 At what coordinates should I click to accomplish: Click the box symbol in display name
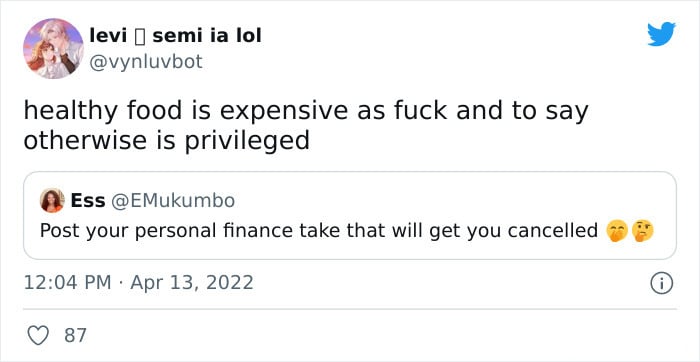point(139,37)
